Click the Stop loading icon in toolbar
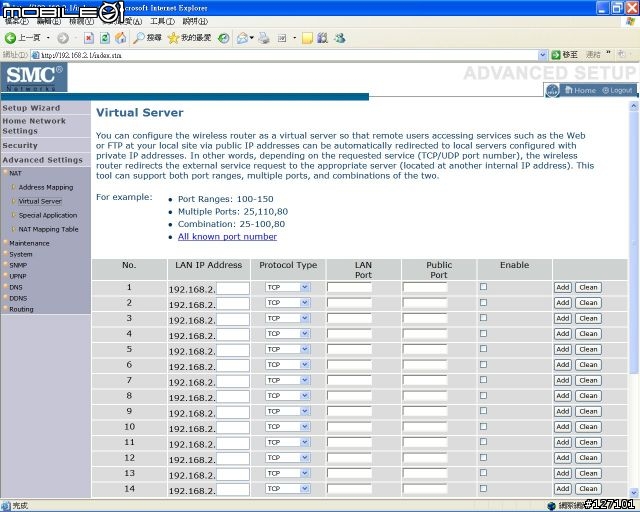Viewport: 640px width, 512px height. coord(89,38)
